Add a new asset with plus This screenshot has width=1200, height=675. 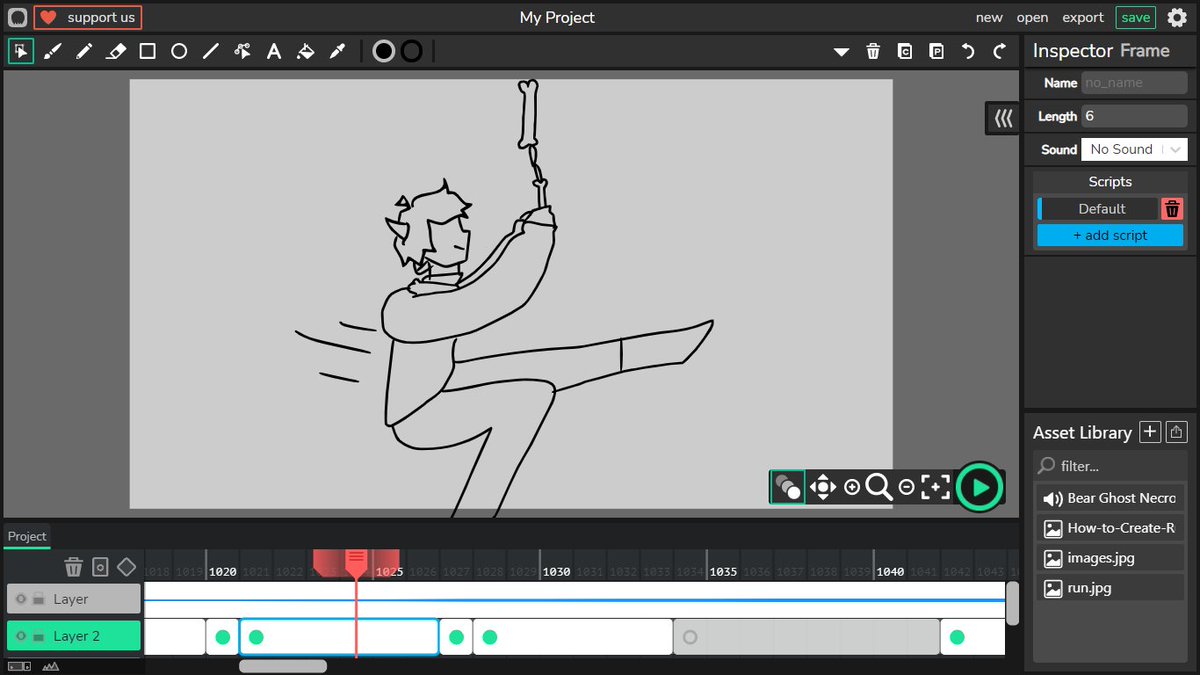point(1150,432)
